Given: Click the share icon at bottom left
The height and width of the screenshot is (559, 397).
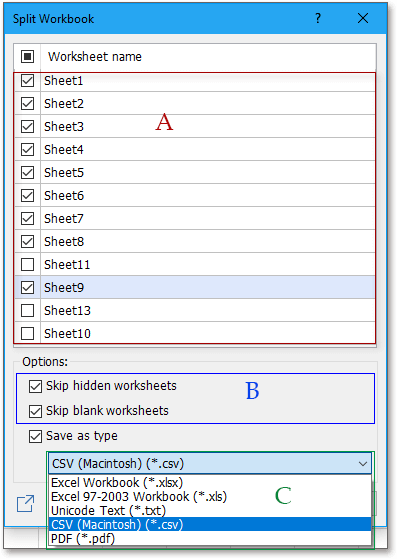Looking at the screenshot, I should tap(25, 503).
